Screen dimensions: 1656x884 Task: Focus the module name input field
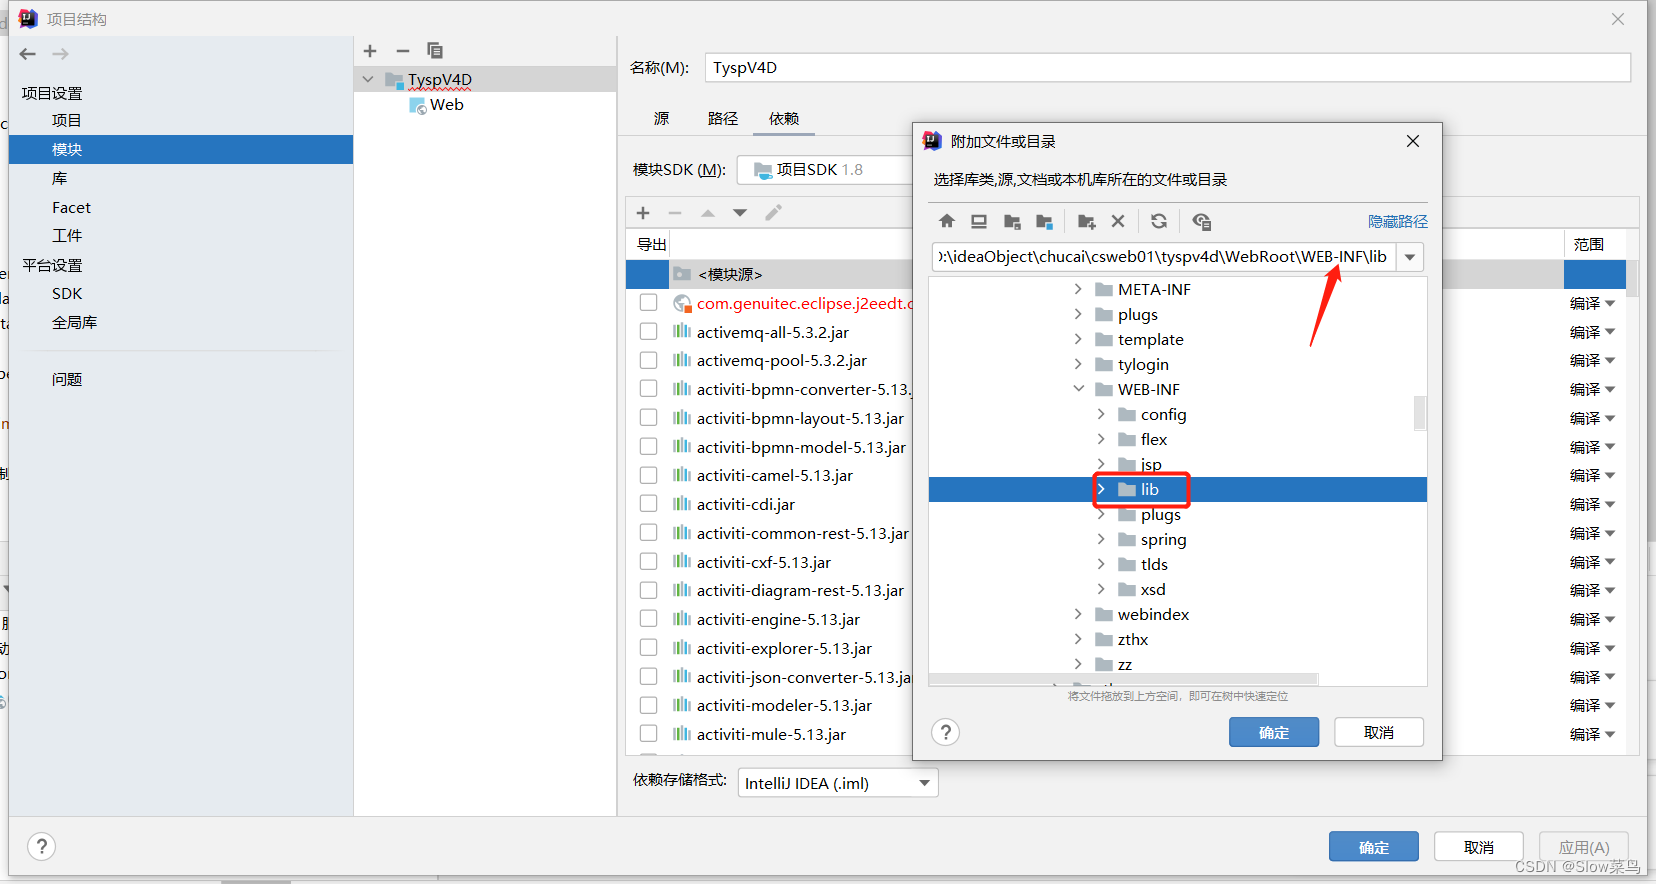(x=1167, y=67)
